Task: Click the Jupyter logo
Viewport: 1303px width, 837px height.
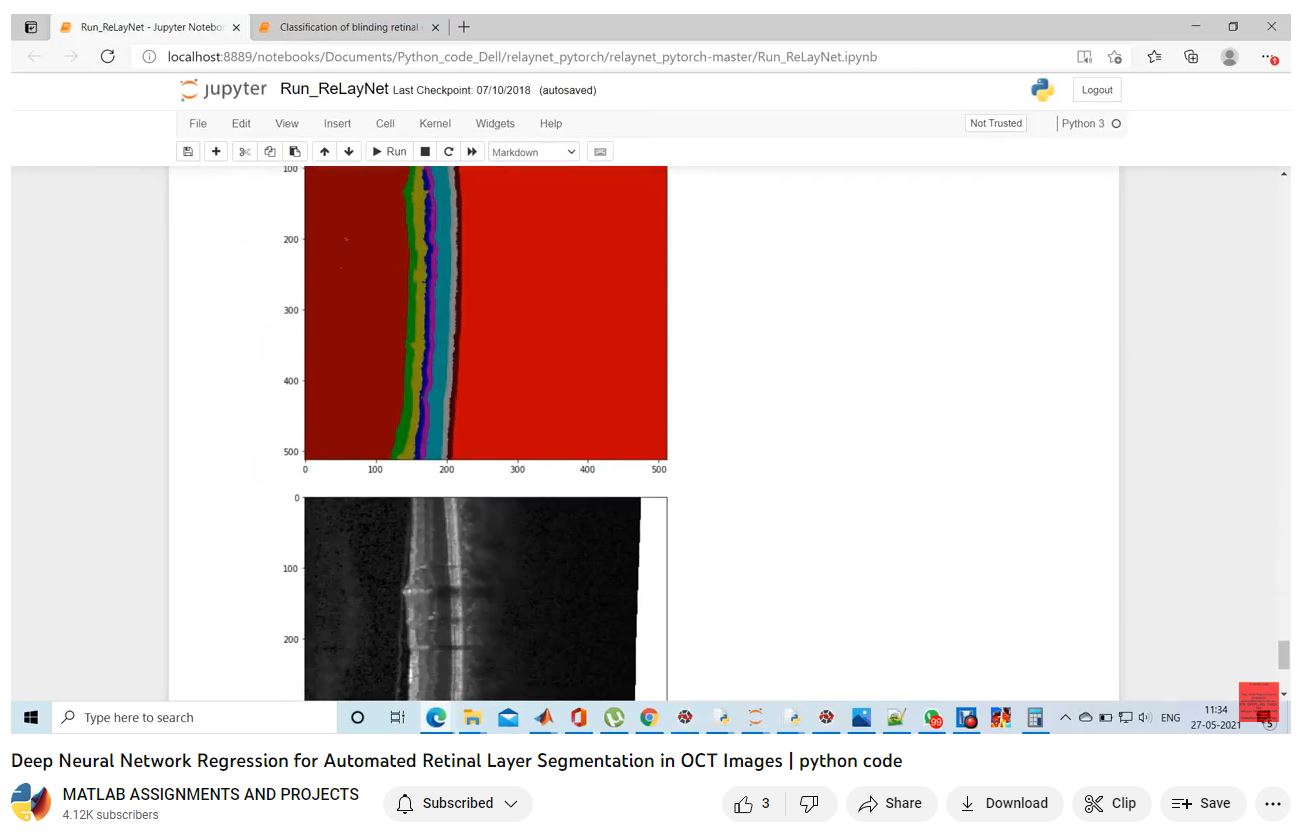Action: tap(223, 89)
